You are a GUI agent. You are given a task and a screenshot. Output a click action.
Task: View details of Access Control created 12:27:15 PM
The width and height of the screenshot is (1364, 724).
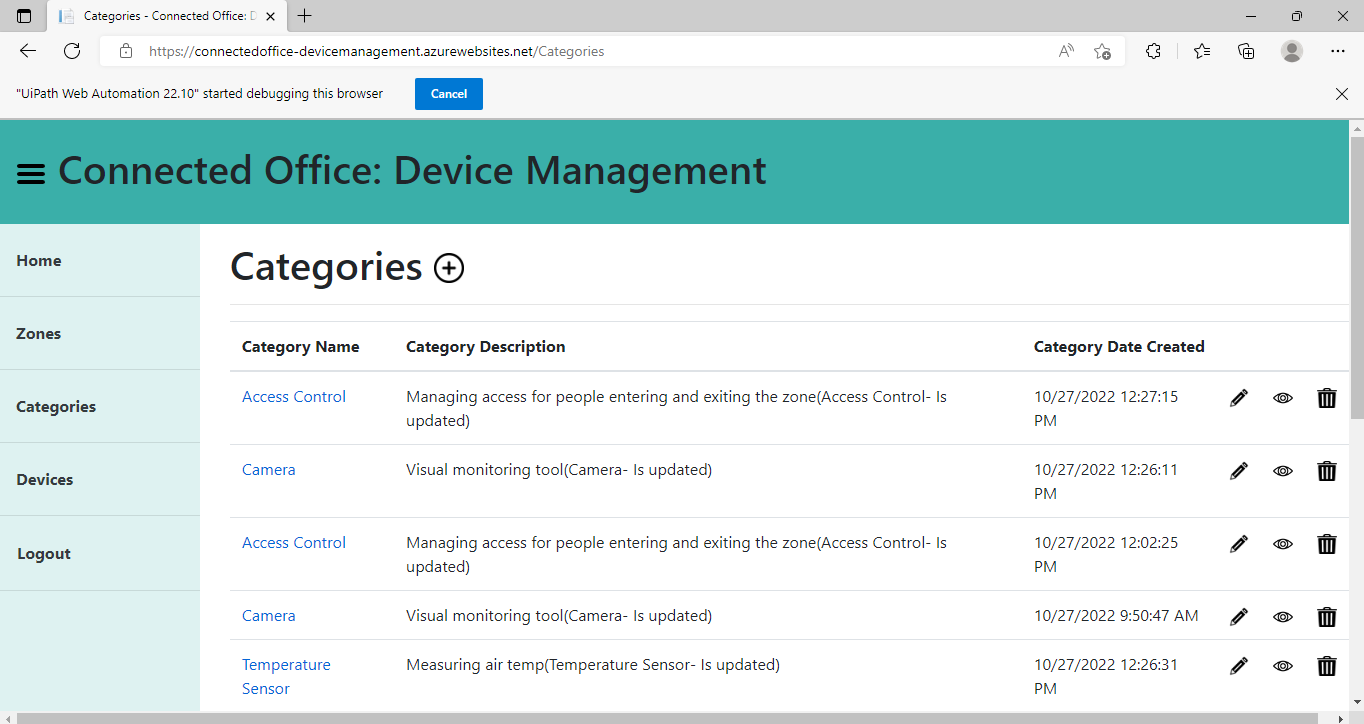[x=1283, y=398]
